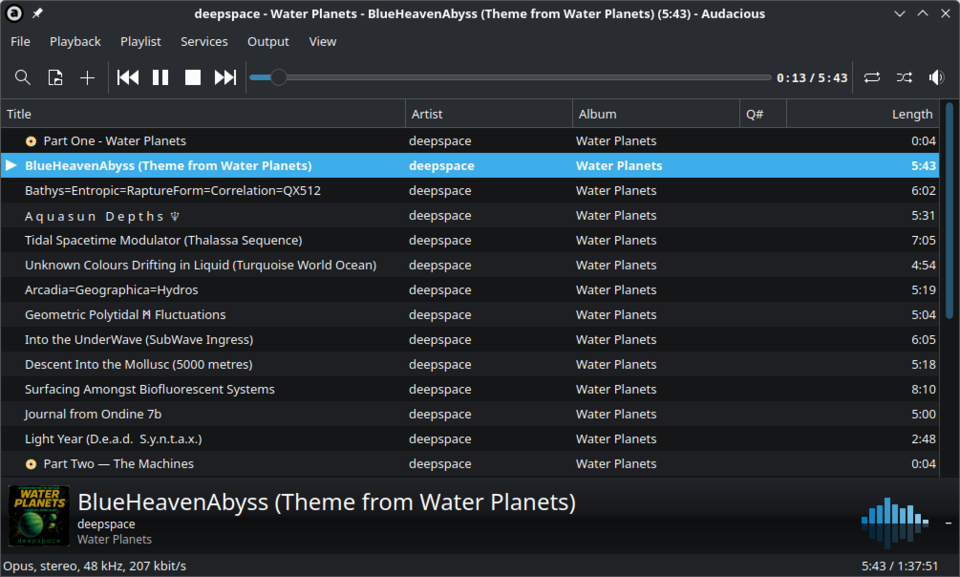Pause the current playback
Viewport: 960px width, 577px height.
(x=160, y=77)
